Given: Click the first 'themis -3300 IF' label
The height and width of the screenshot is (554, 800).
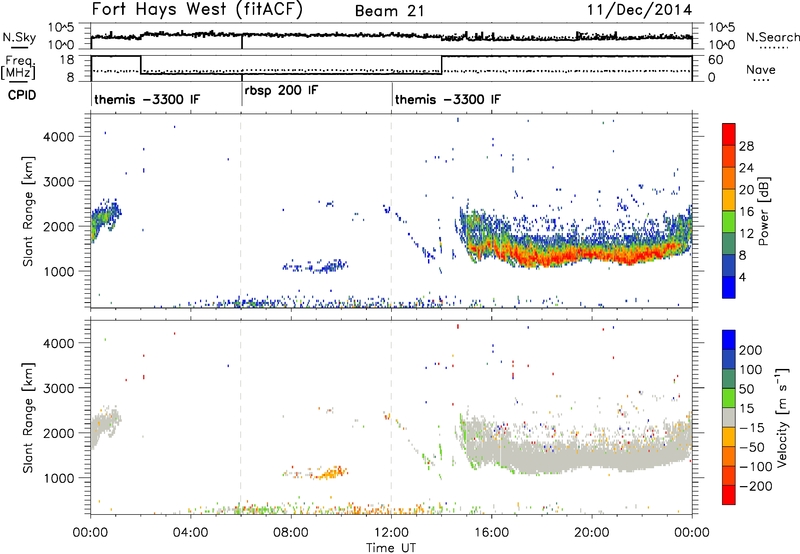Looking at the screenshot, I should click(147, 99).
